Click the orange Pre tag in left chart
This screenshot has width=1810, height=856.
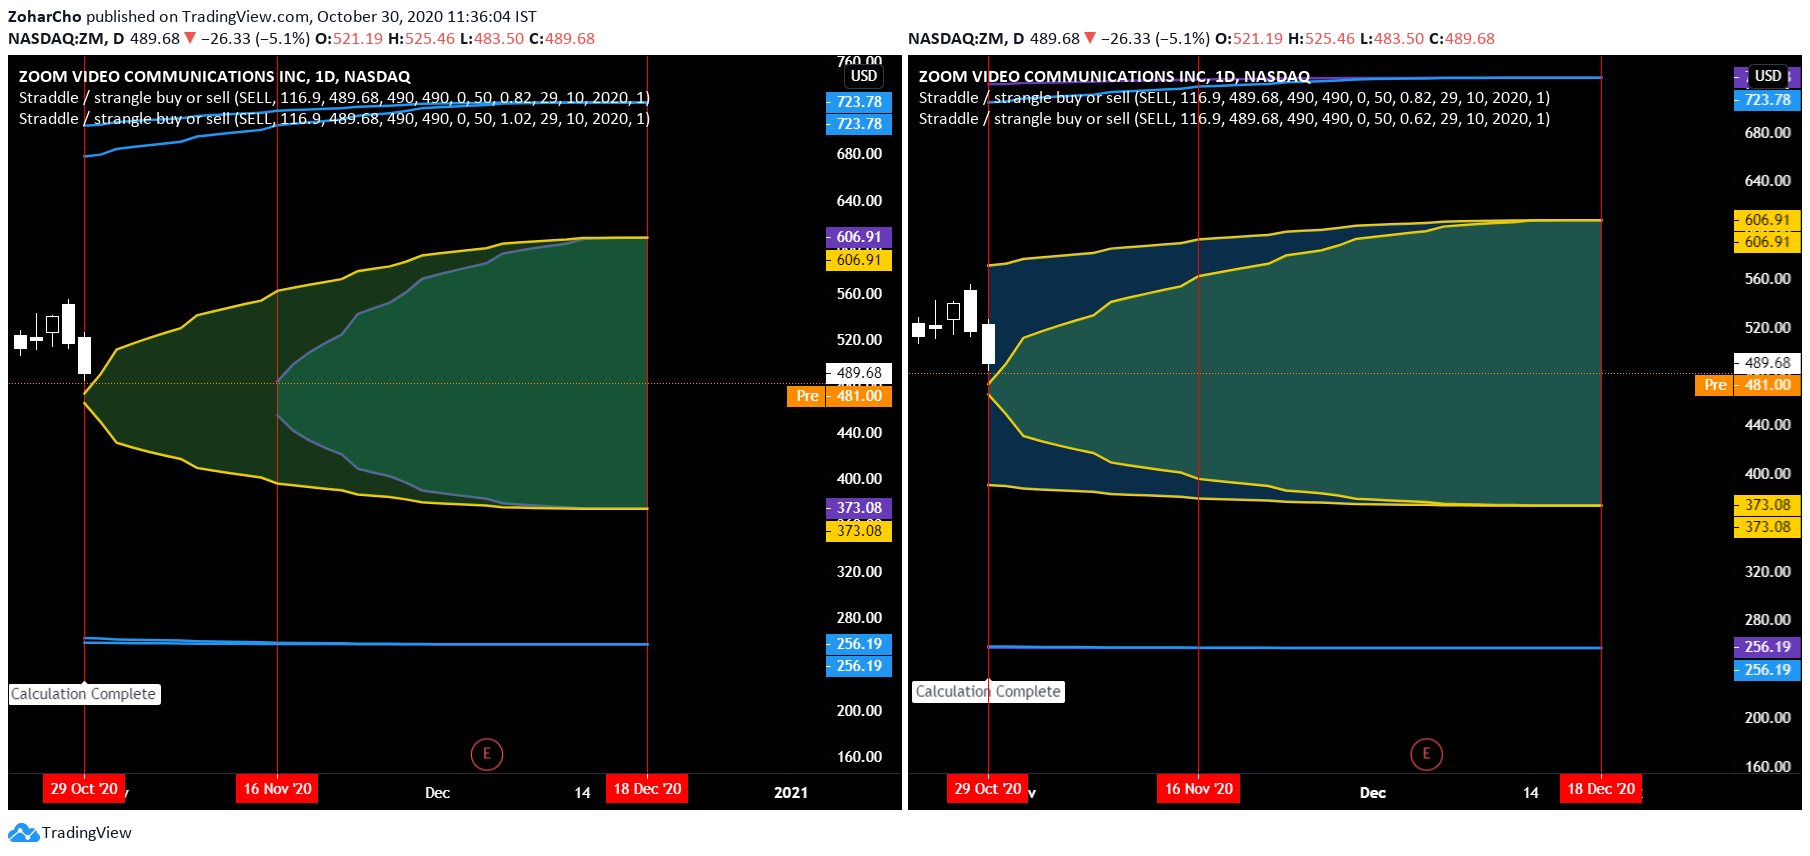coord(807,396)
